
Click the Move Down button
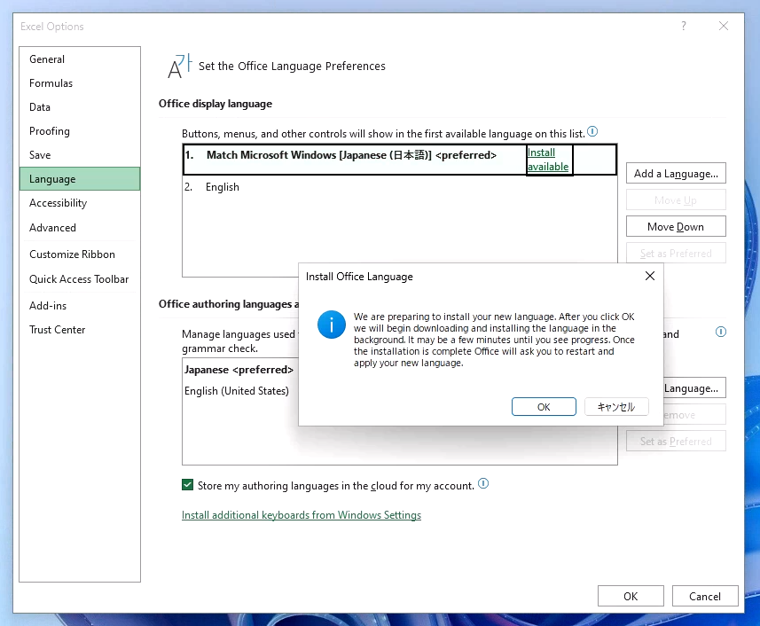coord(676,227)
